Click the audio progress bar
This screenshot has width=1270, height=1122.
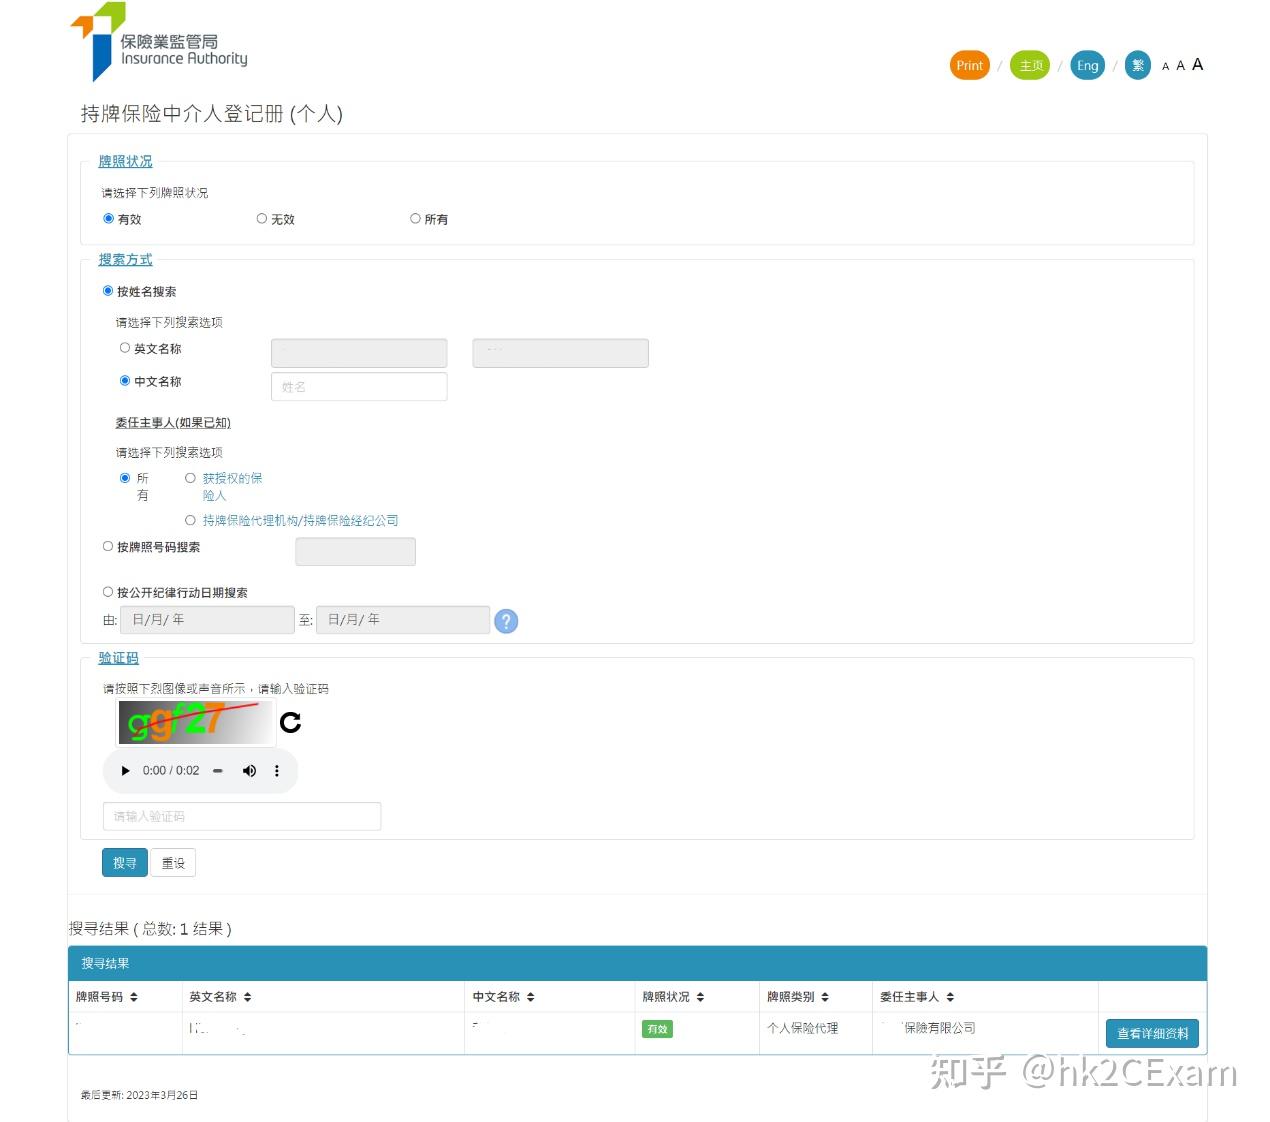tap(218, 771)
